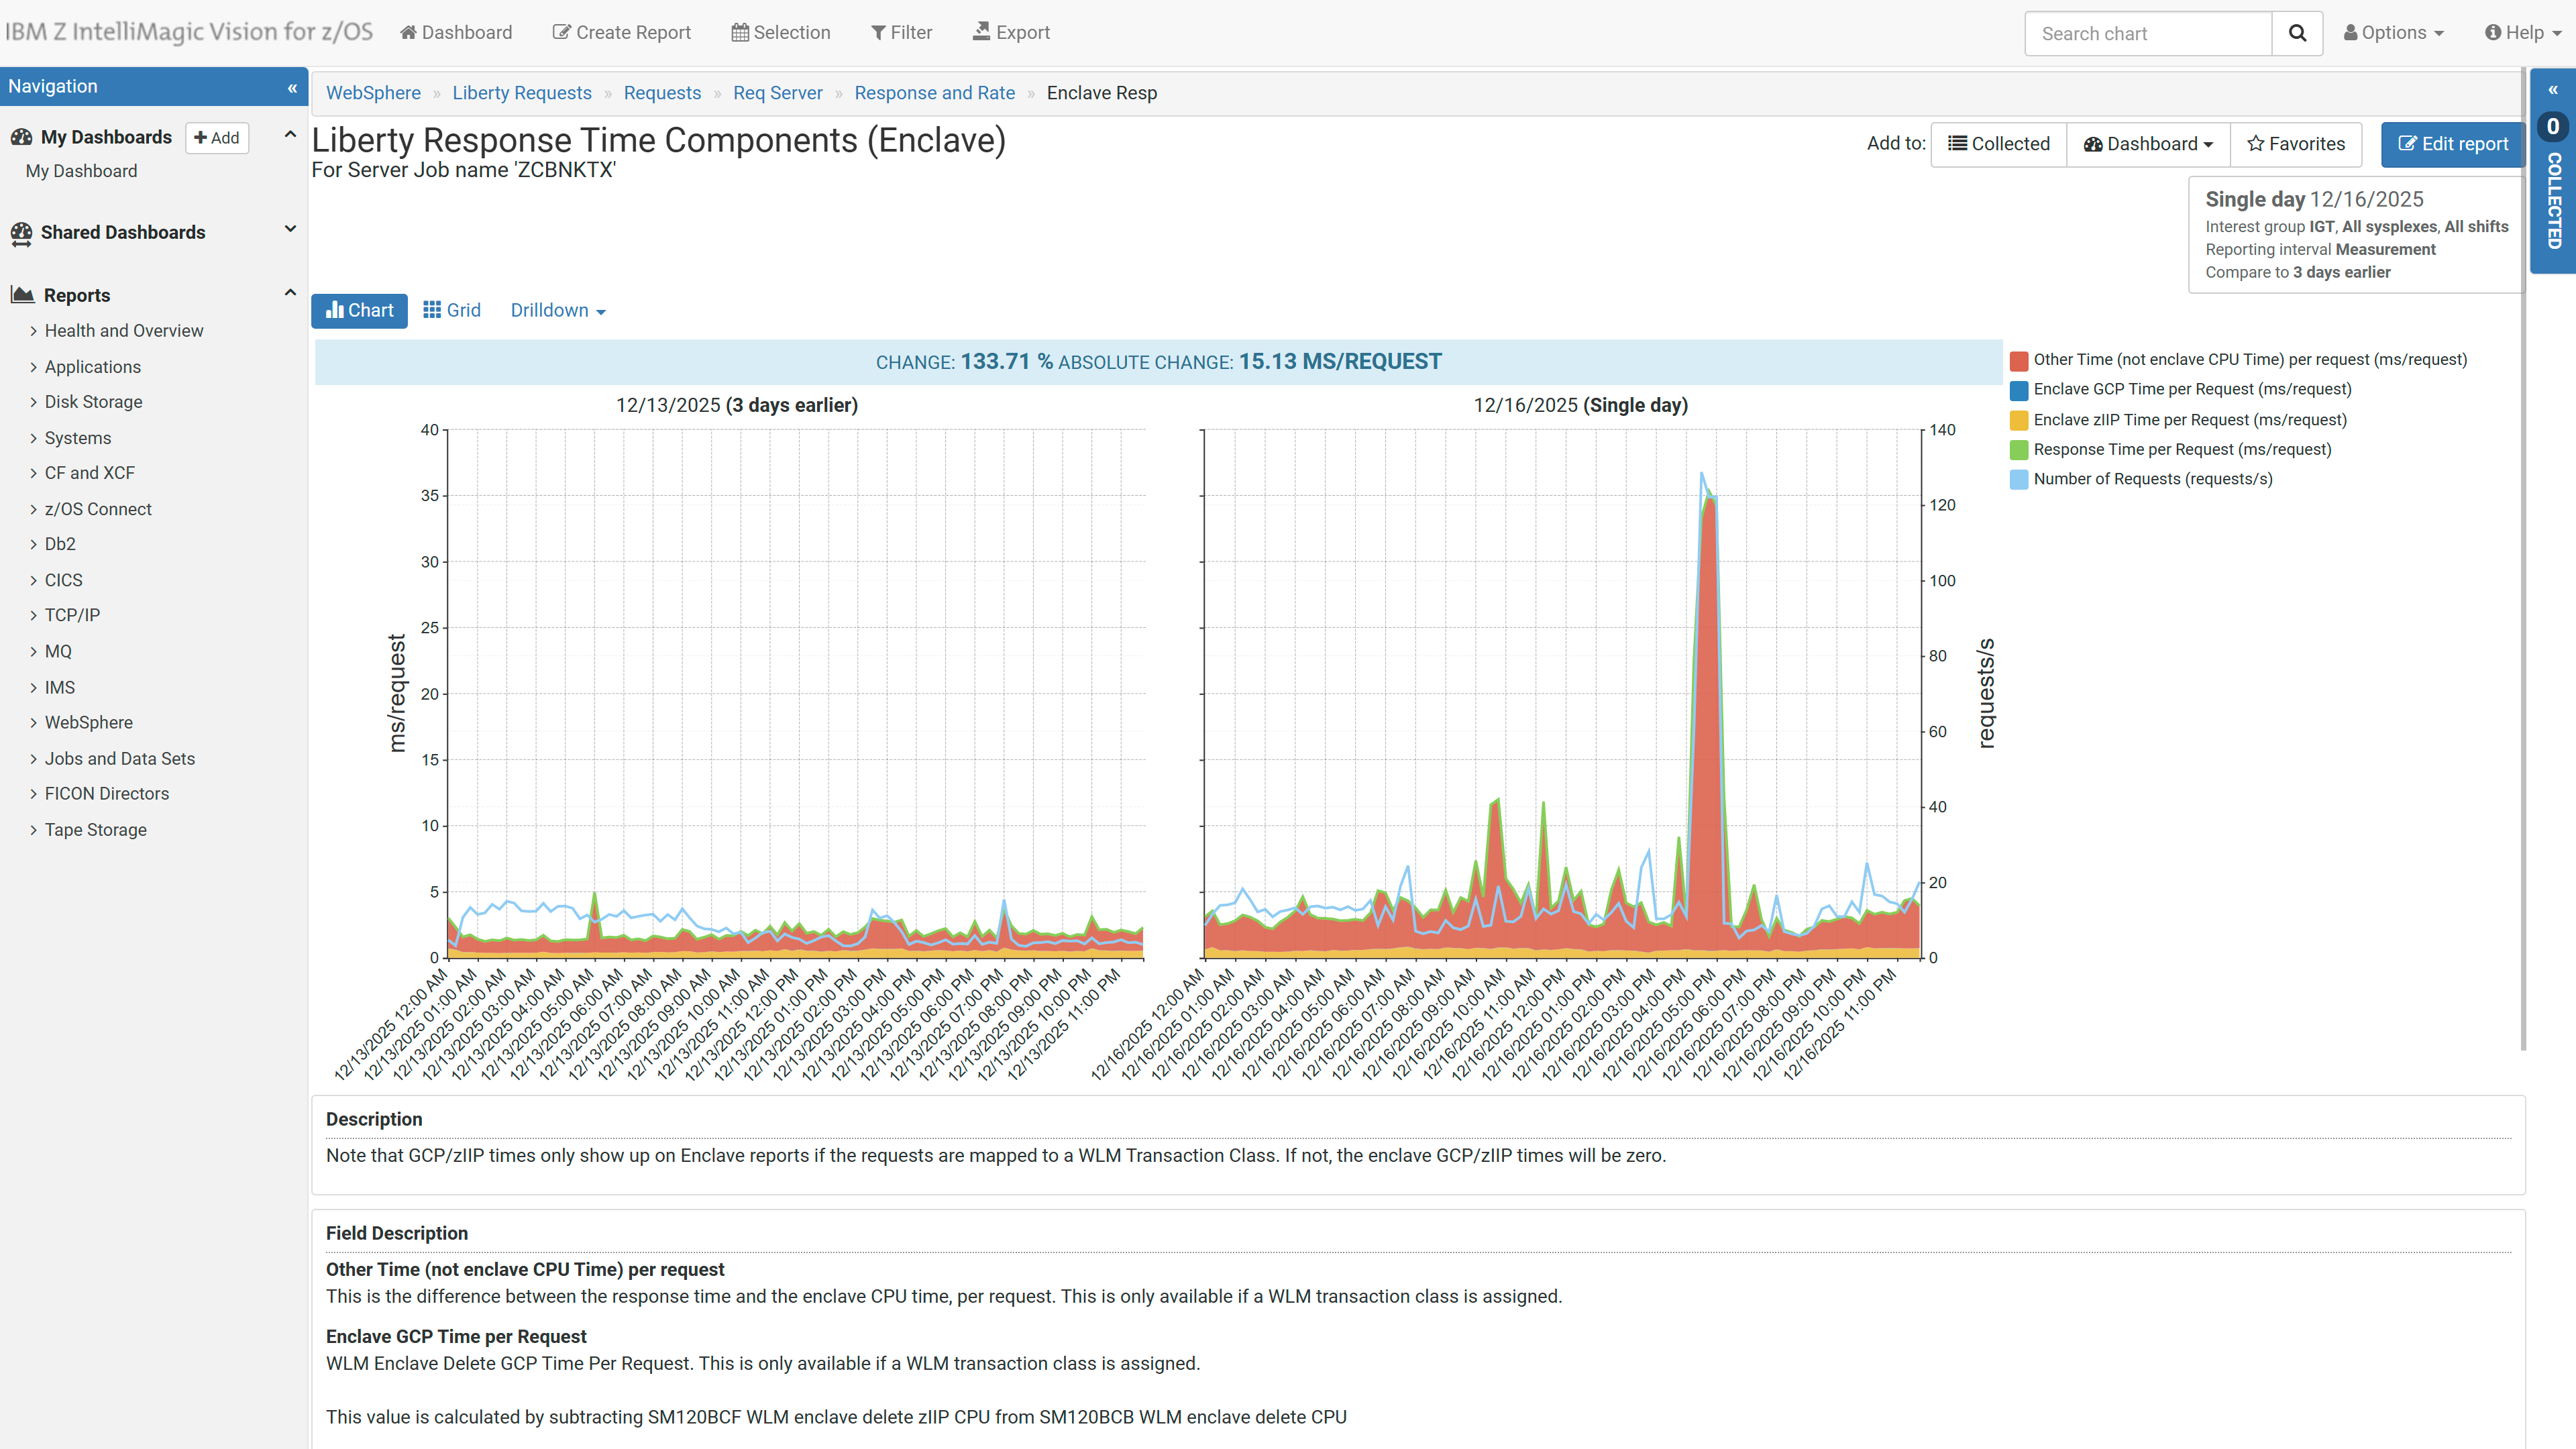This screenshot has width=2576, height=1449.
Task: Collapse the Reports section chevron
Action: click(x=290, y=293)
